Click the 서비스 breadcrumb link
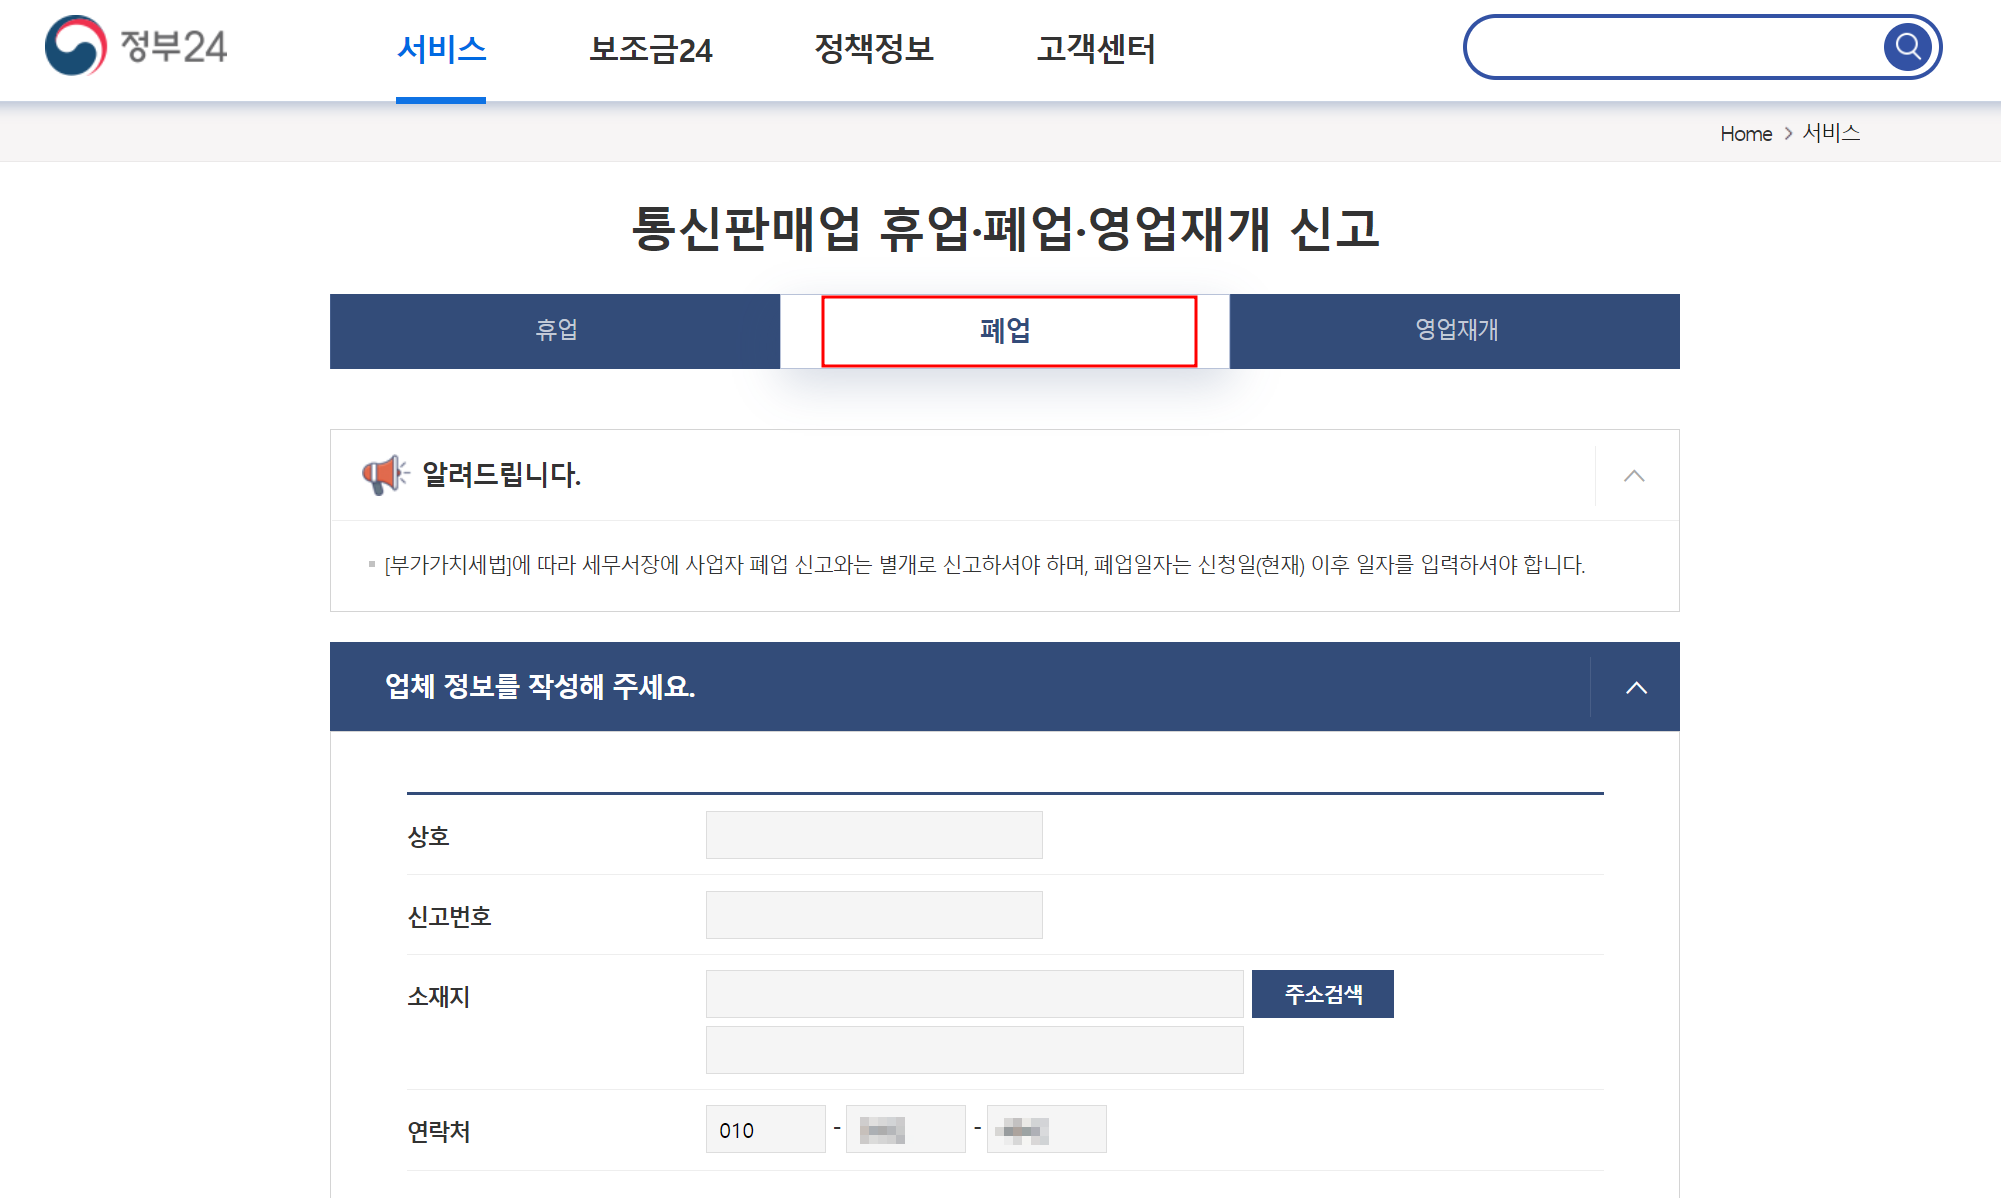The image size is (2001, 1198). pos(1831,133)
